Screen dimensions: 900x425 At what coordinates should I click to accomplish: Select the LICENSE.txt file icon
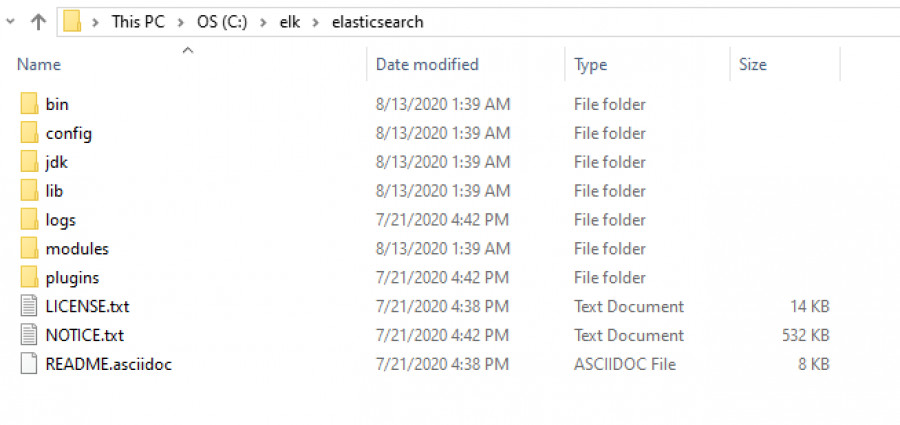pyautogui.click(x=29, y=307)
